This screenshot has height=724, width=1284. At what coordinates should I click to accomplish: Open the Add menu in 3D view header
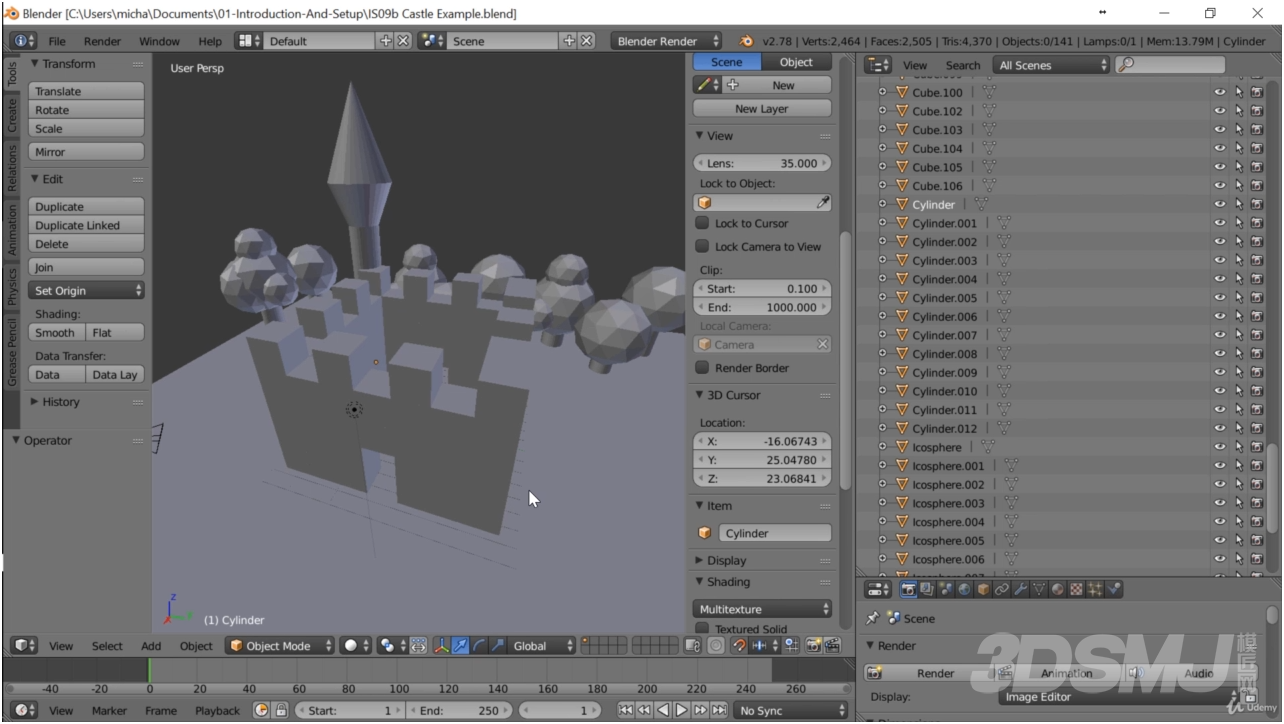pyautogui.click(x=151, y=646)
